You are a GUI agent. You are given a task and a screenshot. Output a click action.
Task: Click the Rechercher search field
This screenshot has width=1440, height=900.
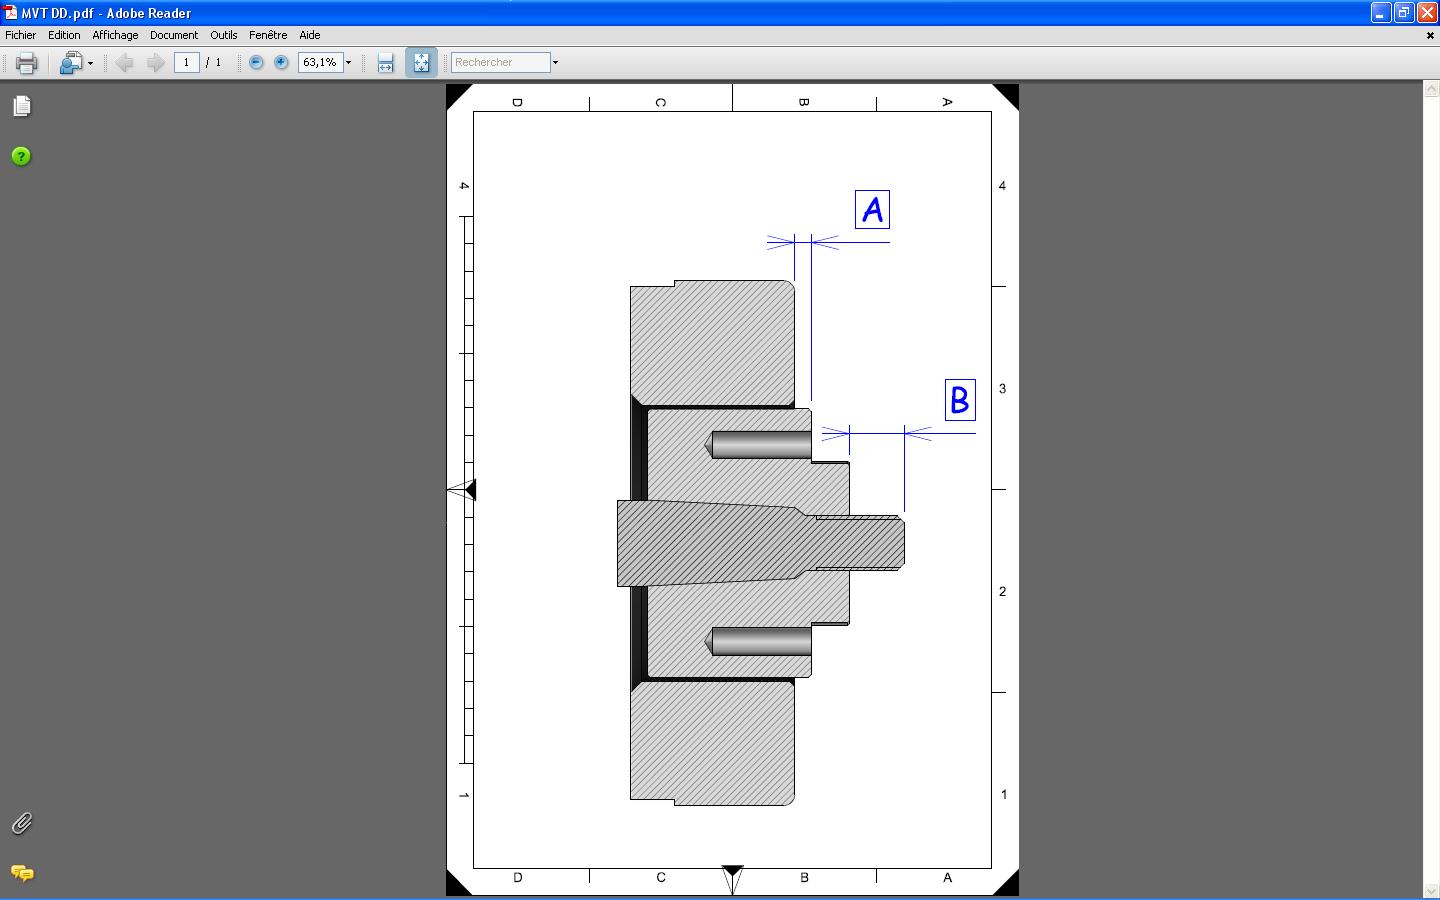(x=500, y=62)
